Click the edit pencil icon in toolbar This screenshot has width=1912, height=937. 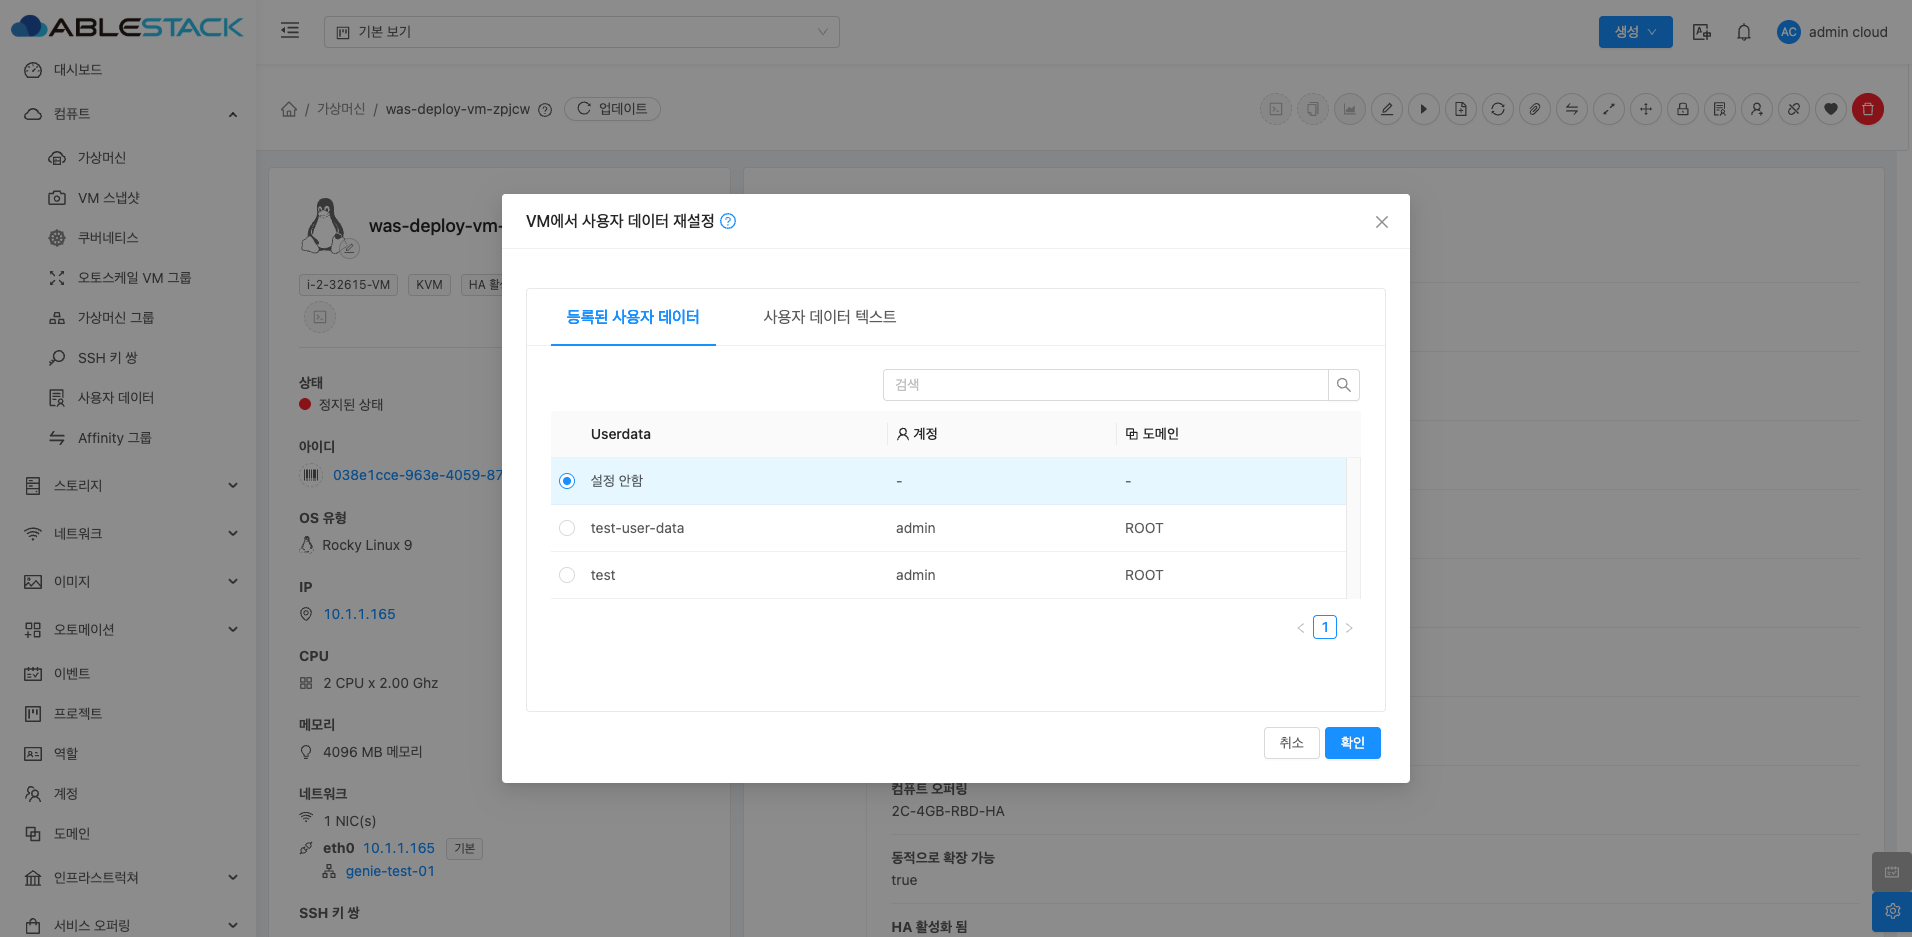pyautogui.click(x=1387, y=109)
